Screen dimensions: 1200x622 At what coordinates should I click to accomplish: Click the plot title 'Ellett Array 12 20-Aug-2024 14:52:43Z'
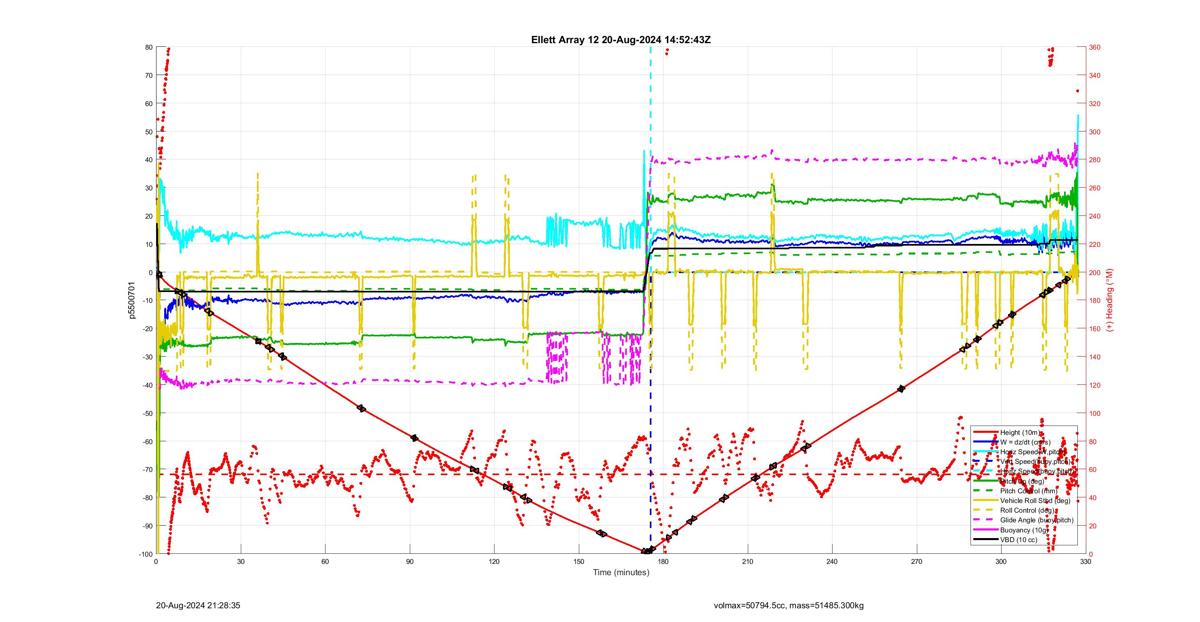(621, 40)
